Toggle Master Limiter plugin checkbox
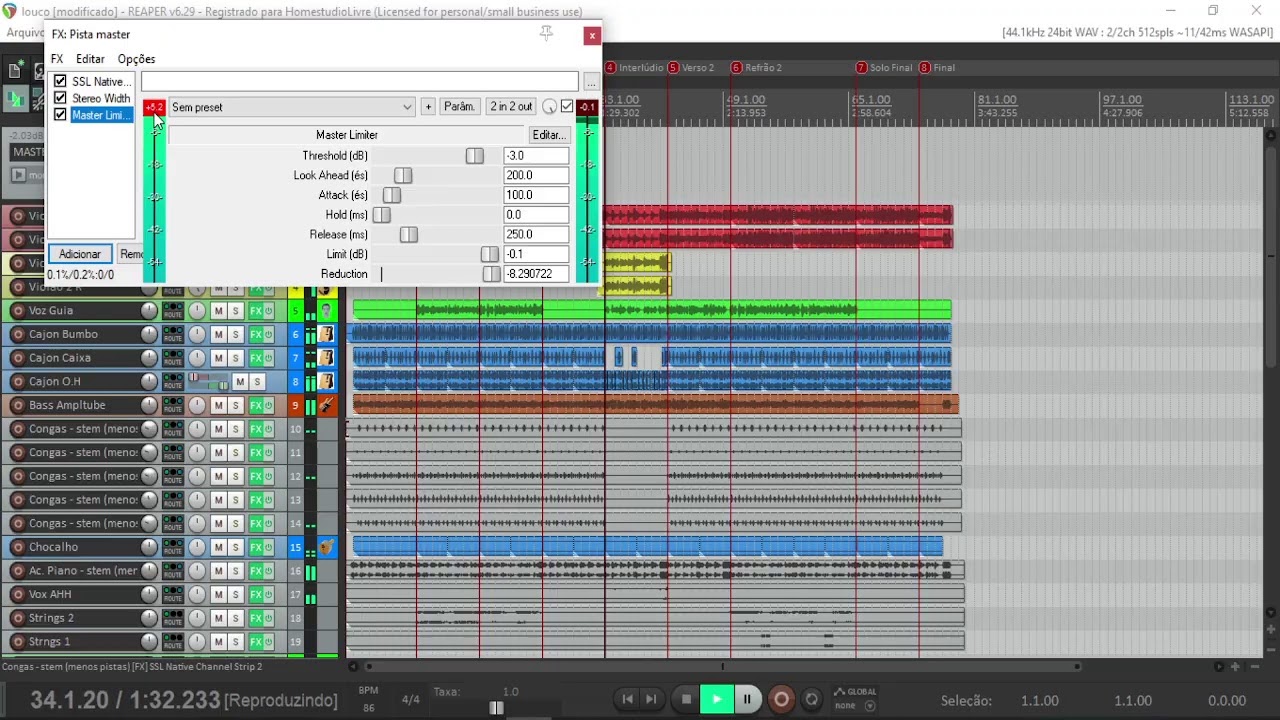This screenshot has height=720, width=1280. [60, 115]
